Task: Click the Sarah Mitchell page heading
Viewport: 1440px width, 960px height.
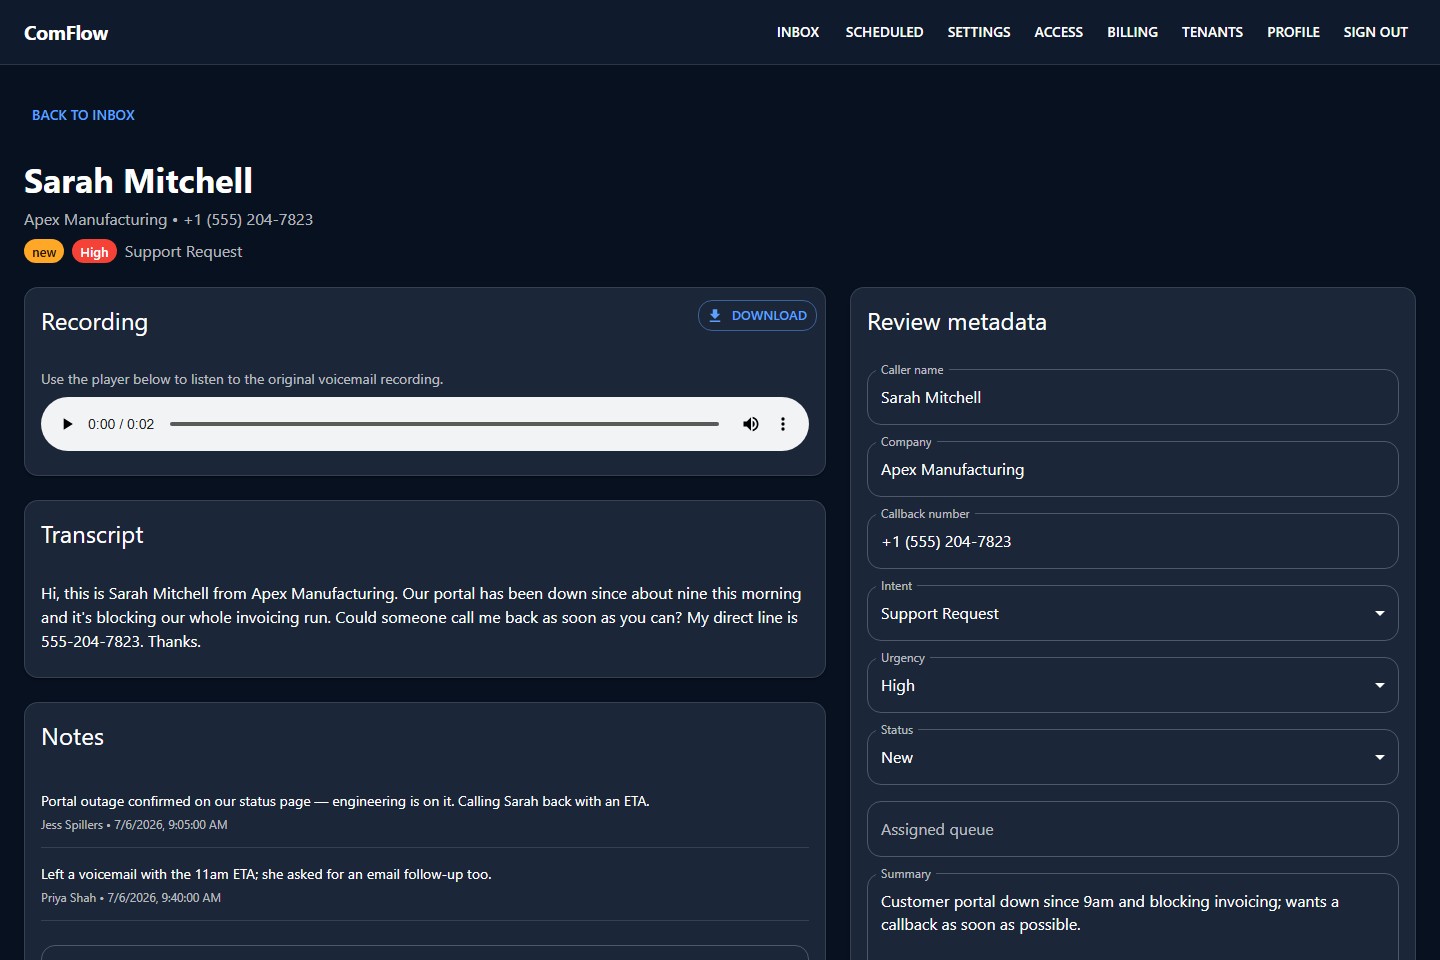Action: (138, 181)
